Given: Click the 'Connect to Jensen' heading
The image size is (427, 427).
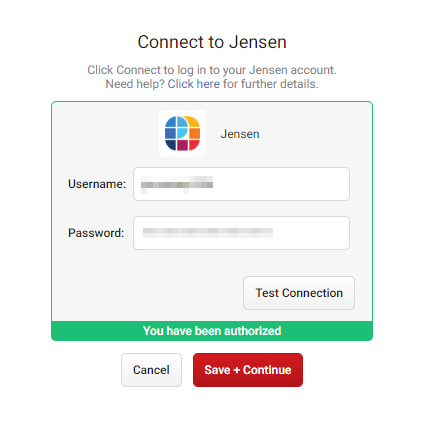Looking at the screenshot, I should [x=212, y=42].
